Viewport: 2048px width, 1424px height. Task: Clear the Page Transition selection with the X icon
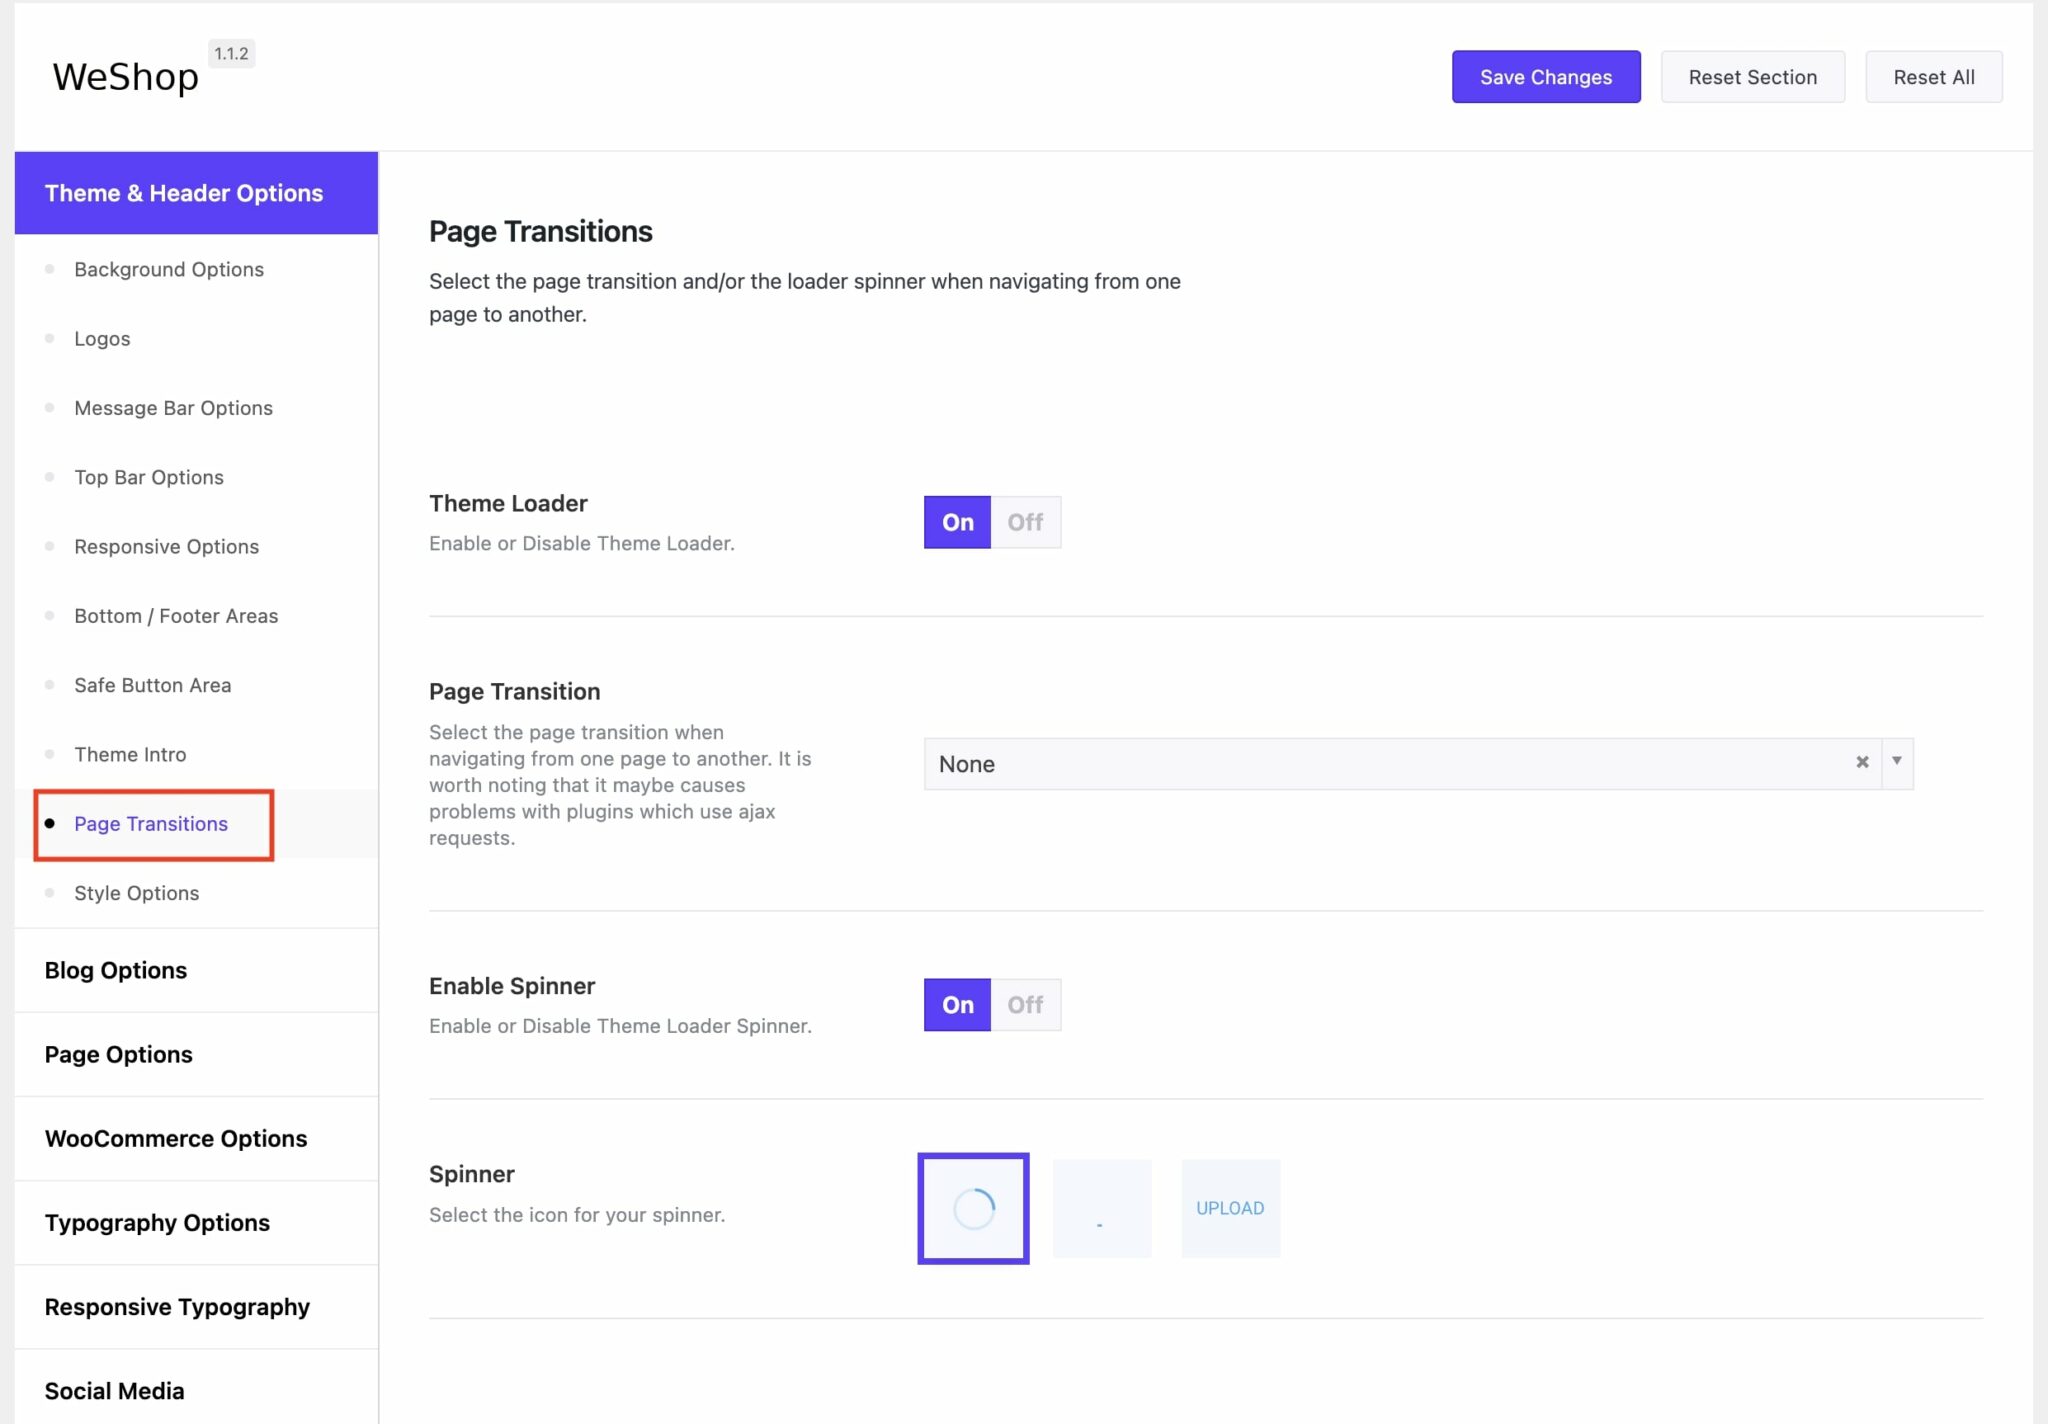[x=1862, y=763]
